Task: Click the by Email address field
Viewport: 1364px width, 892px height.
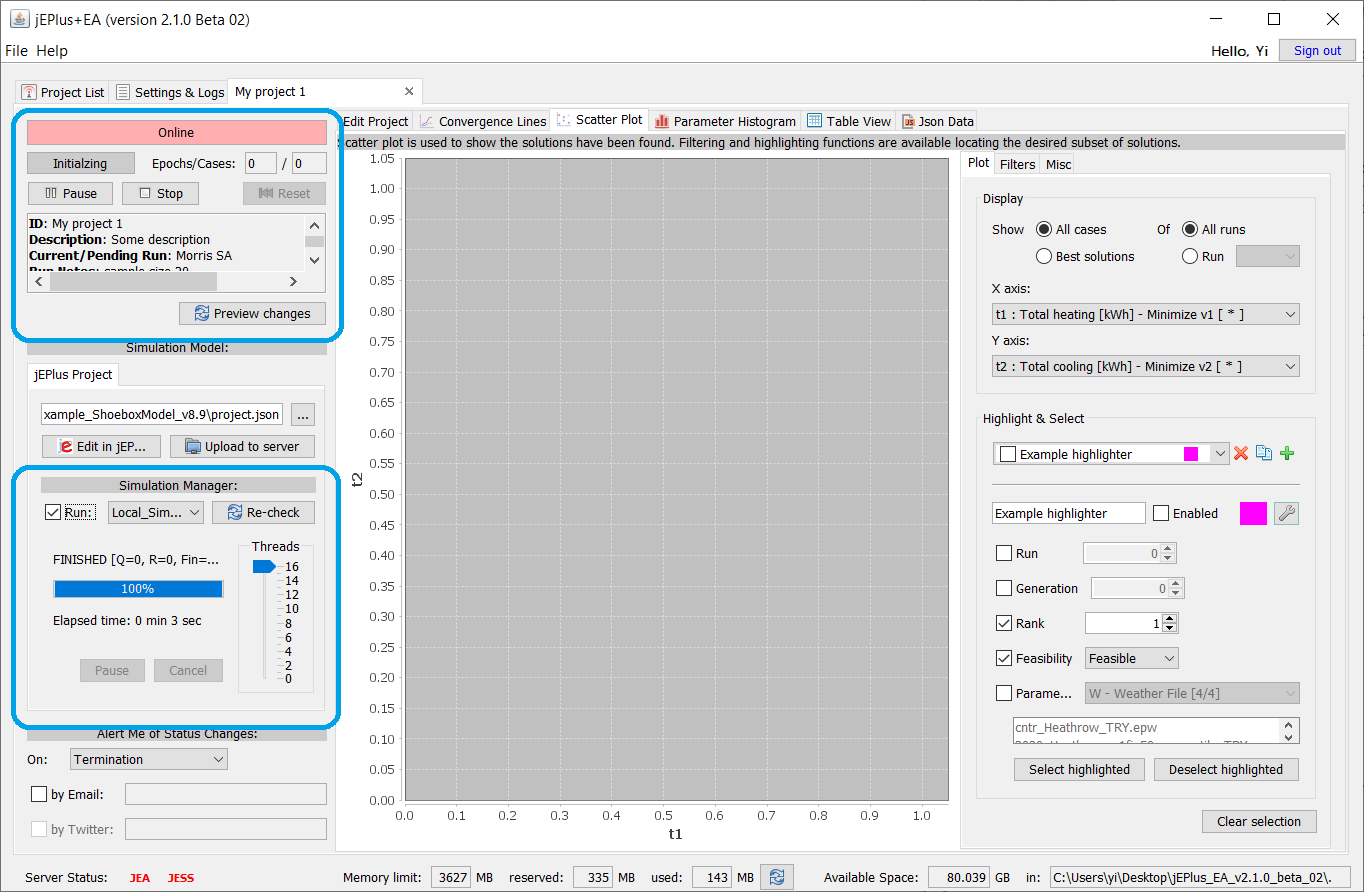Action: coord(225,794)
